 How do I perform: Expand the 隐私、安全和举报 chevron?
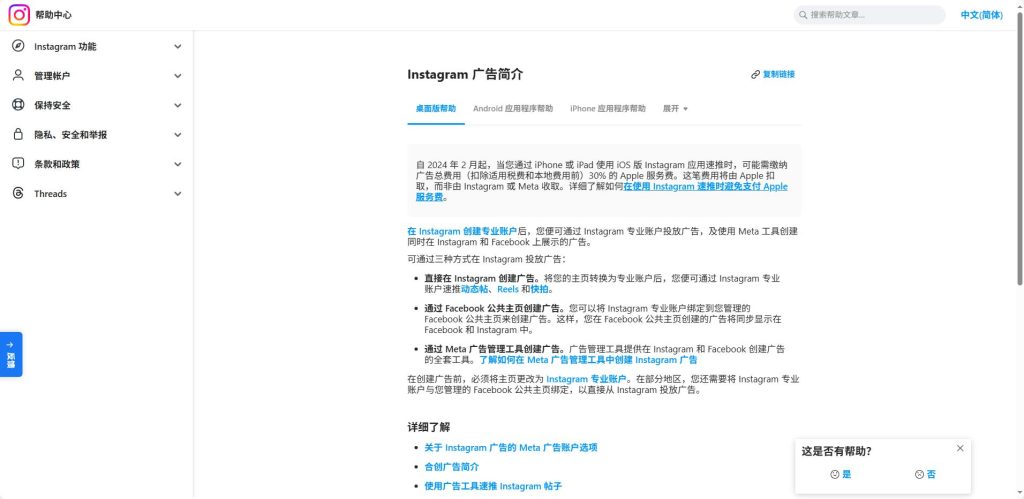[178, 135]
